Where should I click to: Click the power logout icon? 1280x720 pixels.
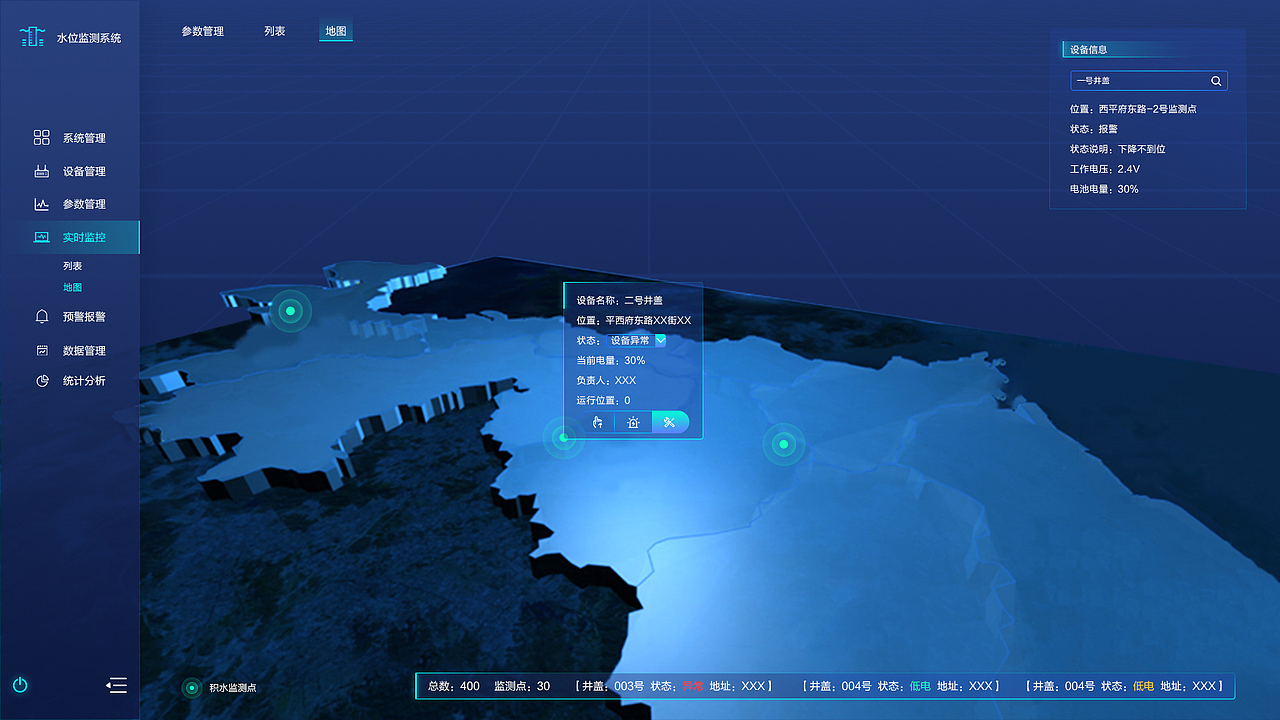tap(20, 685)
